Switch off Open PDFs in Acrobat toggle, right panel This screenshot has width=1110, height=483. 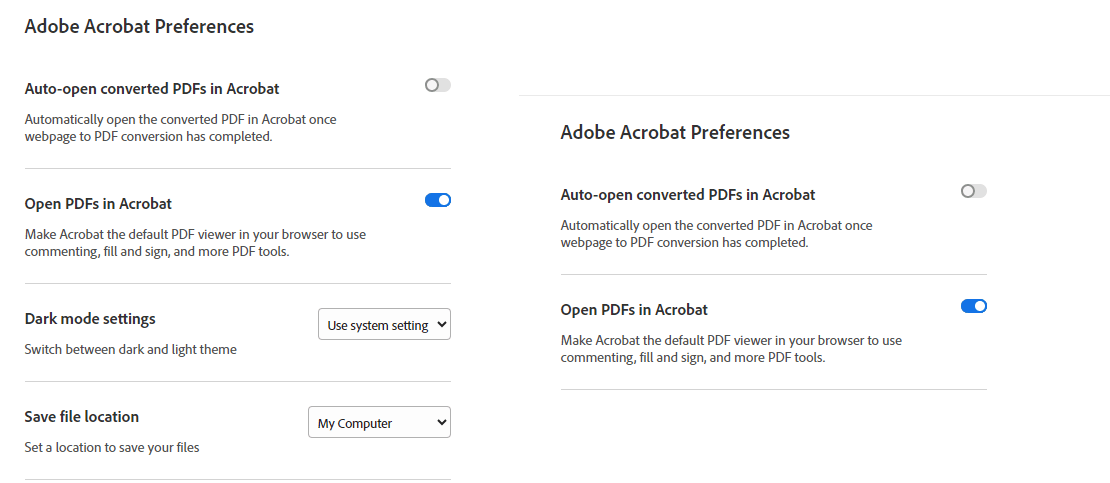973,306
